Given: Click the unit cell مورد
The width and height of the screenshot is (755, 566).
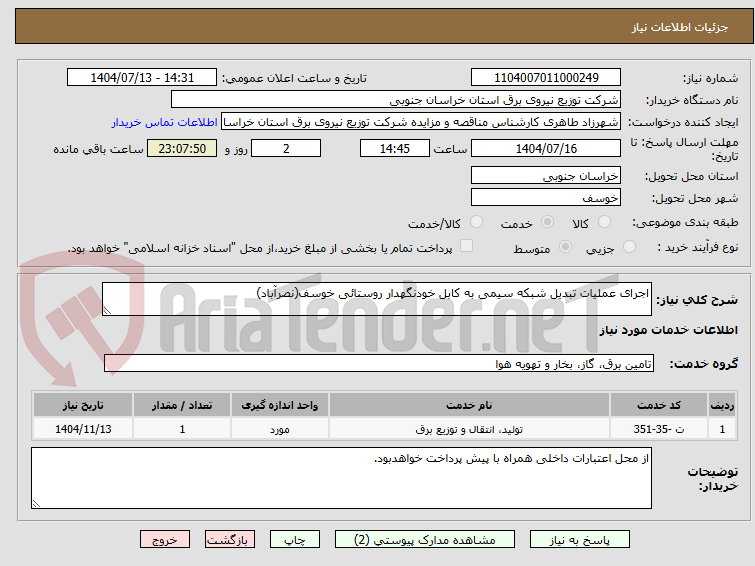Looking at the screenshot, I should click(280, 429).
